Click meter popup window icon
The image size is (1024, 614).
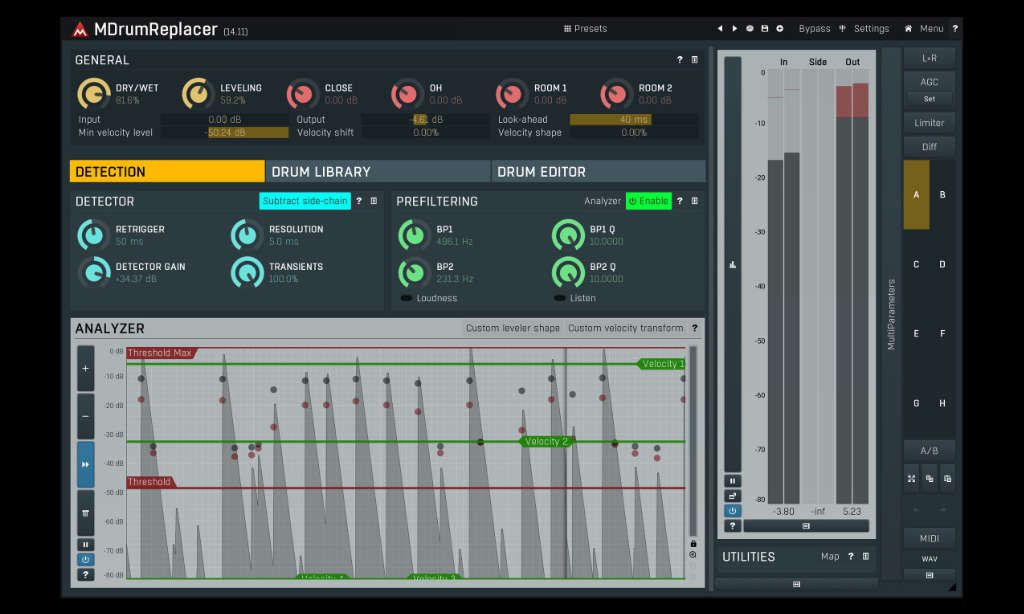733,496
